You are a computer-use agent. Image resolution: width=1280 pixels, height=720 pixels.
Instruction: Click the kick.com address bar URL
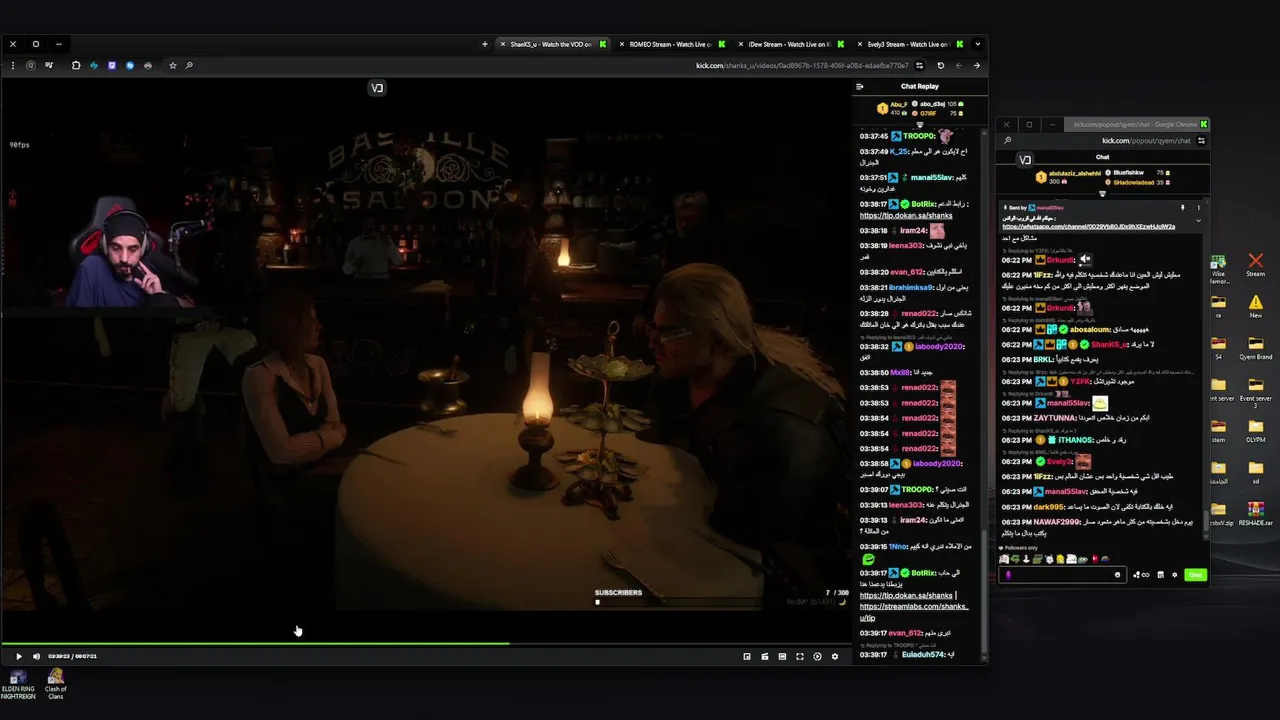(x=802, y=66)
